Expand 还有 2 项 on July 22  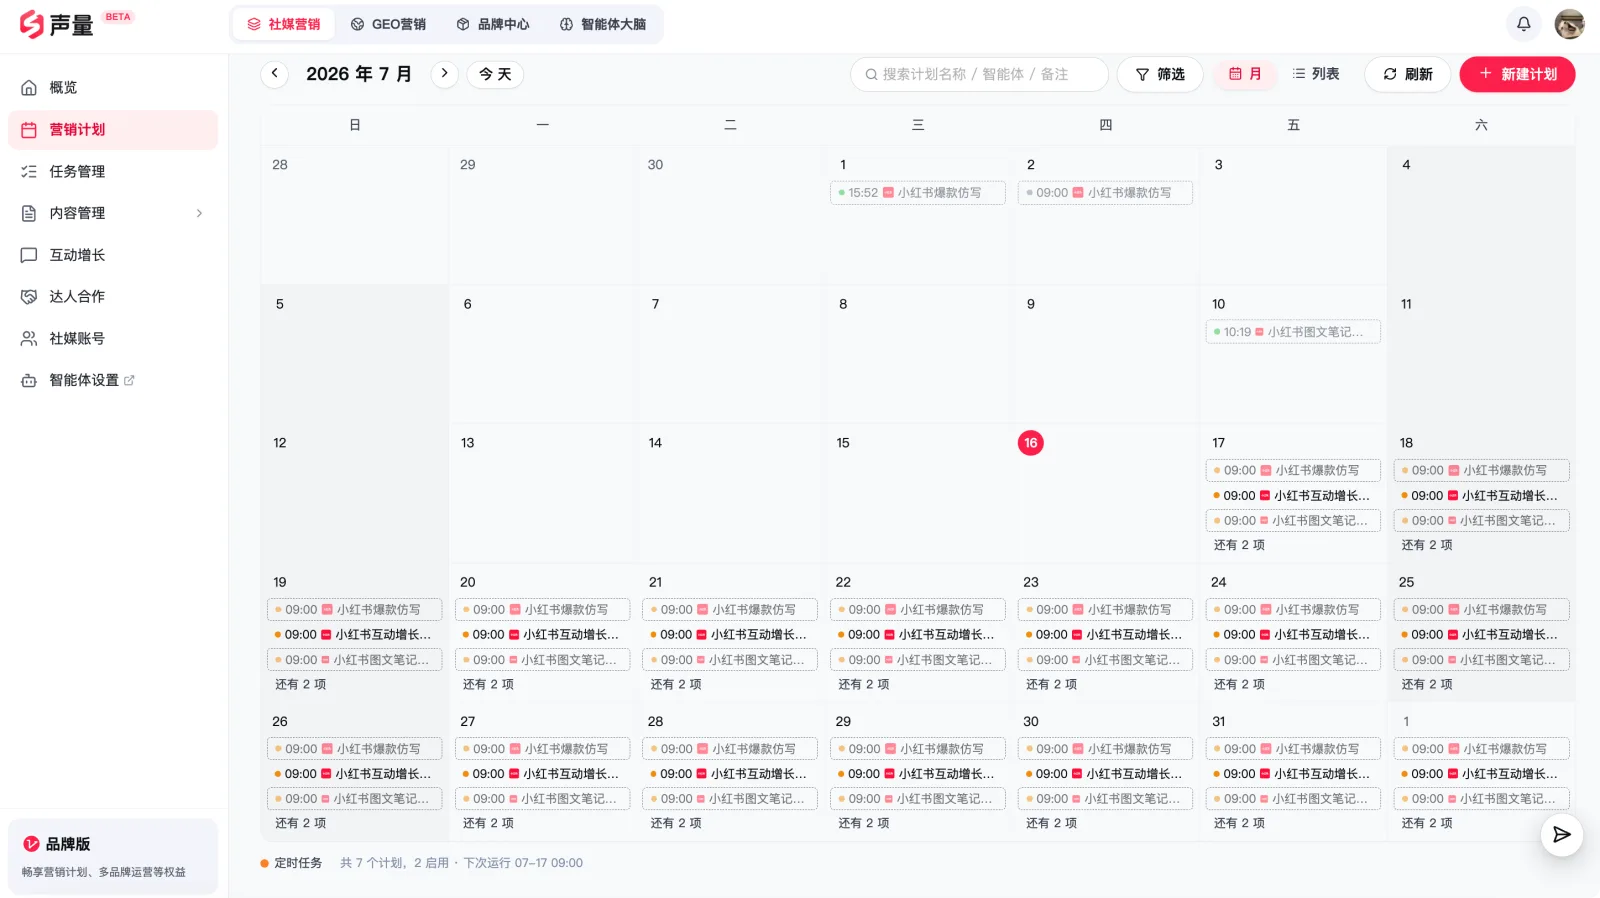[x=864, y=684]
